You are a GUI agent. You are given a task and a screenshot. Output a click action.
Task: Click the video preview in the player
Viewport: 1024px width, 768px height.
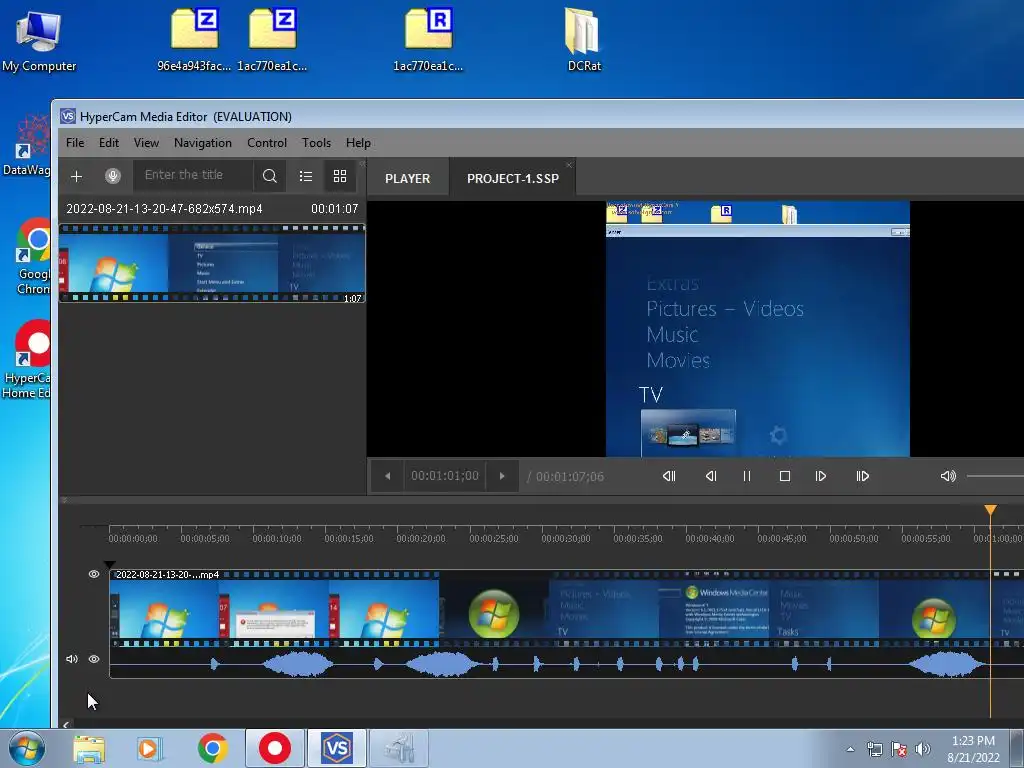[x=758, y=329]
